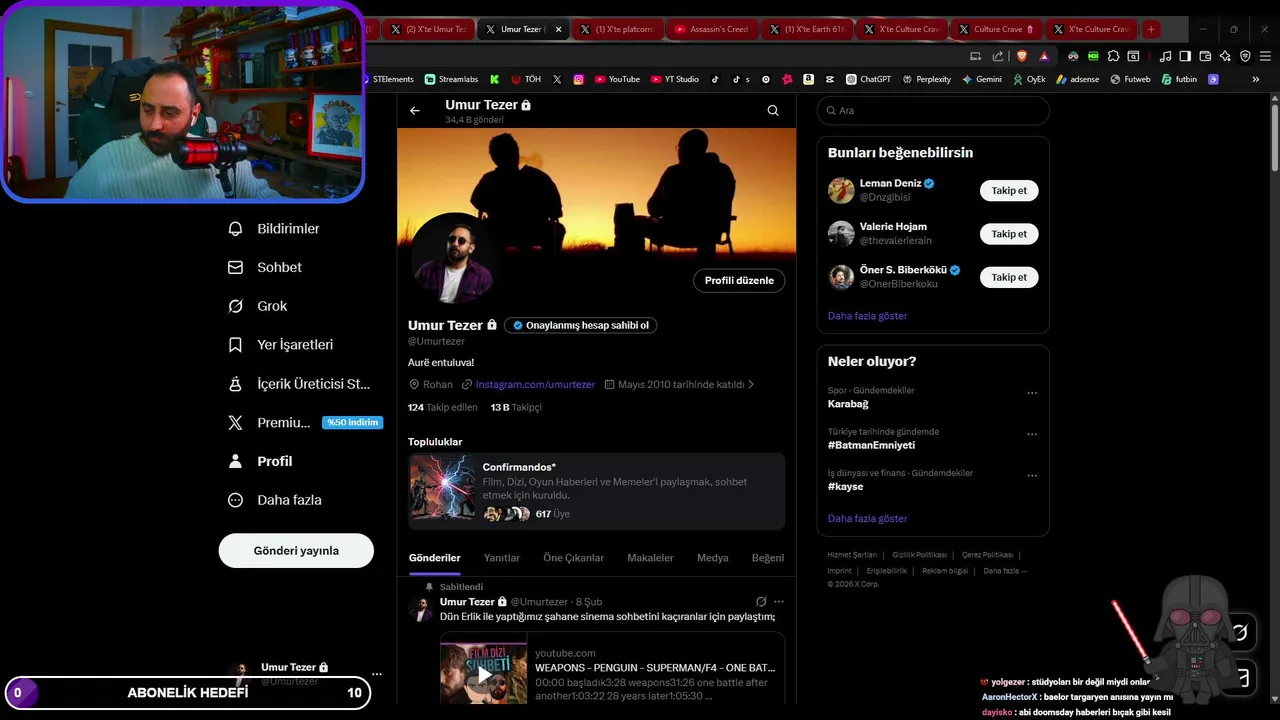This screenshot has height=720, width=1280.
Task: Click Onaylanmış hesap sahibi ol badge
Action: pos(580,325)
